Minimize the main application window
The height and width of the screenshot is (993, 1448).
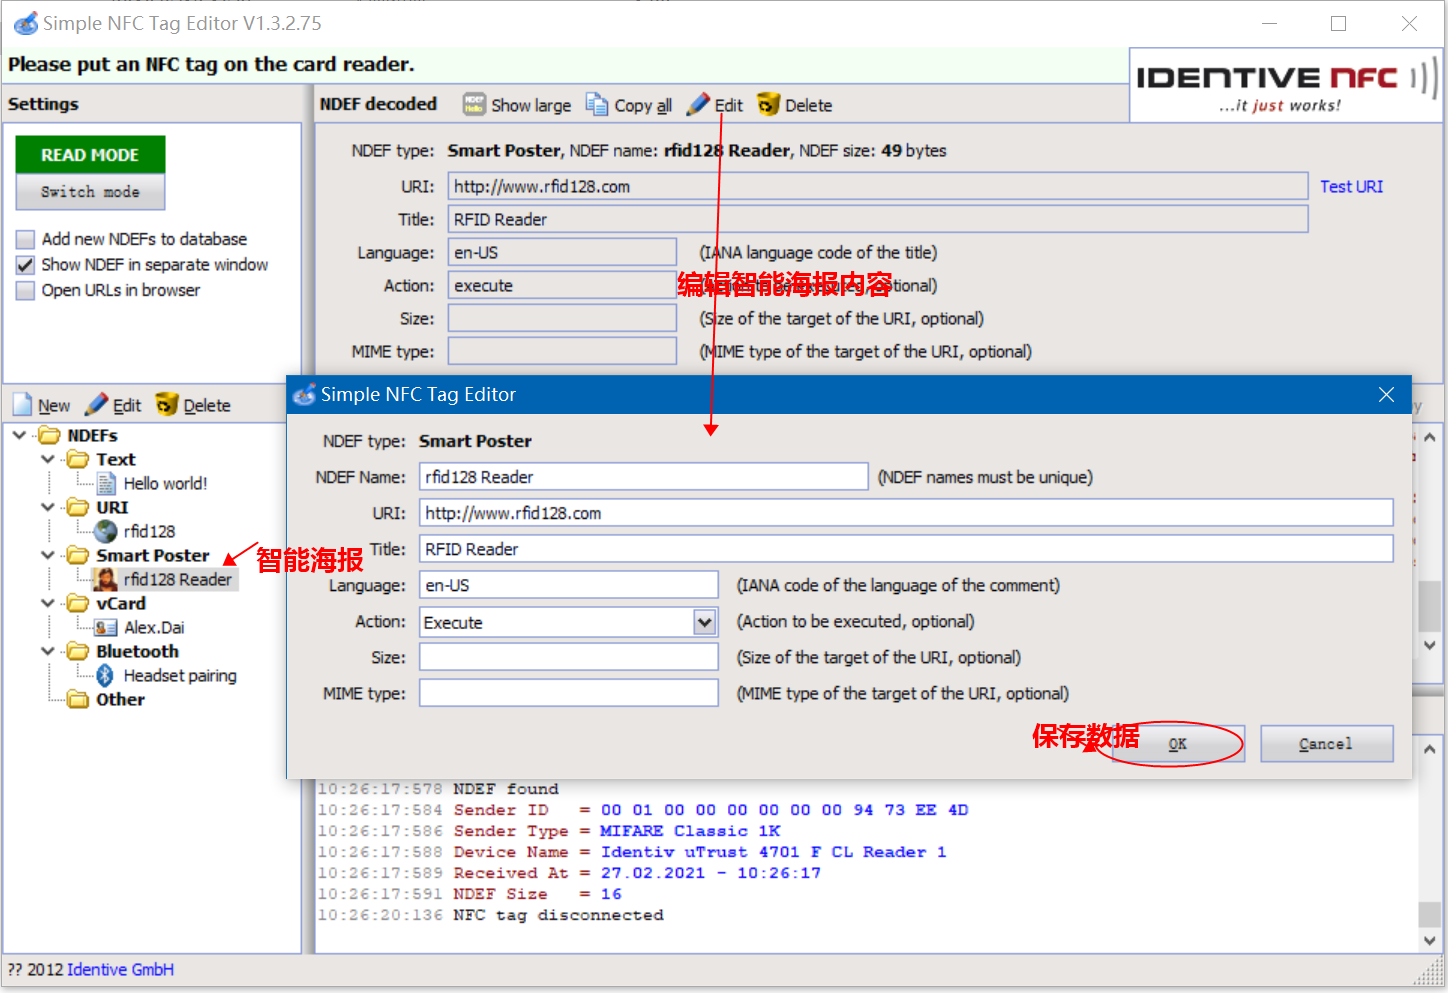coord(1270,23)
